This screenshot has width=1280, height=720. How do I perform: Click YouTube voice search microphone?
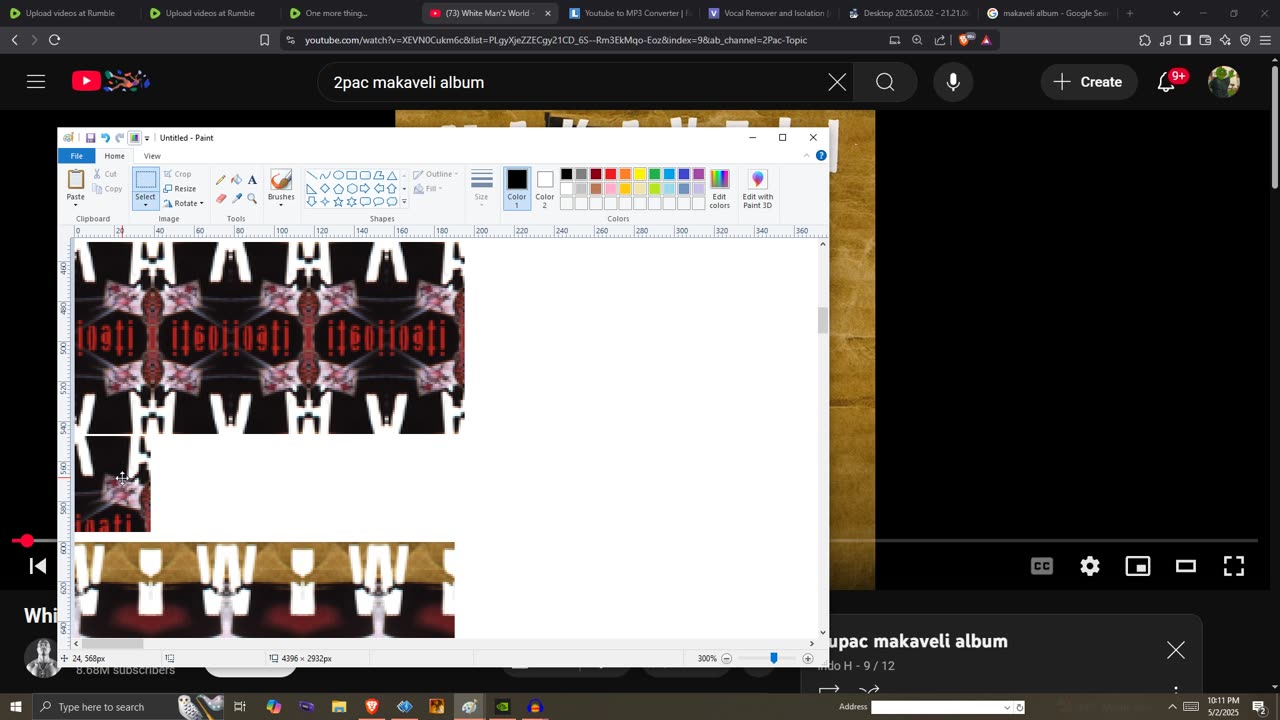953,82
